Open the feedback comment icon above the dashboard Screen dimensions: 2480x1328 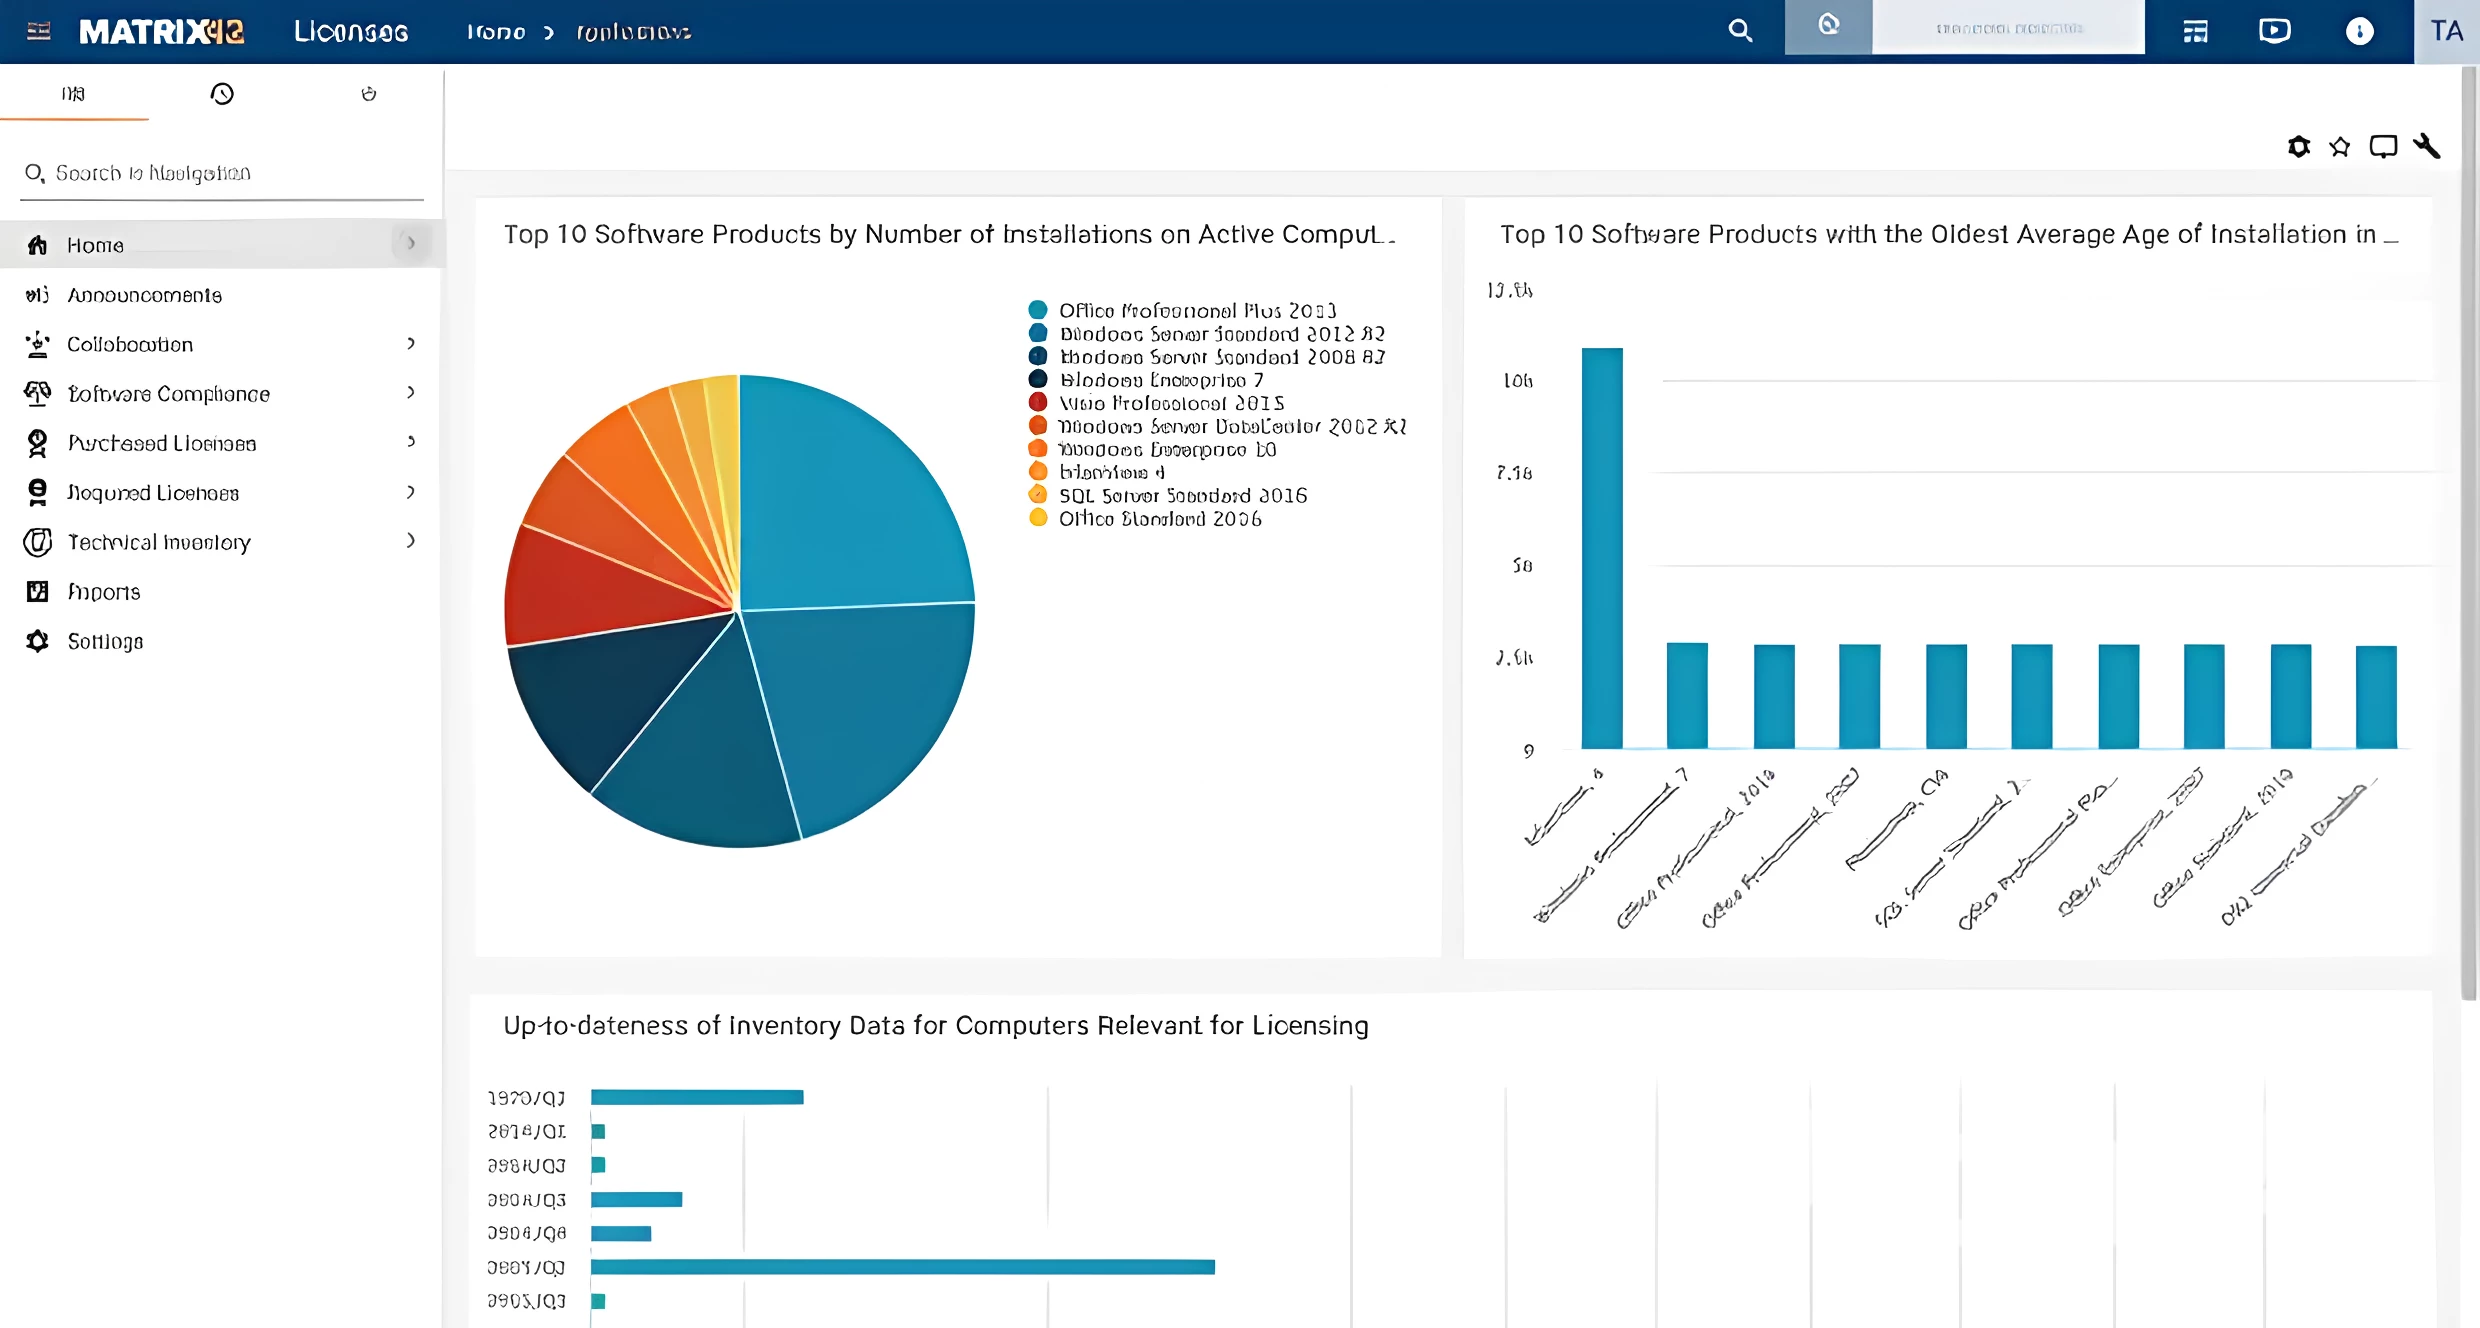[2385, 146]
